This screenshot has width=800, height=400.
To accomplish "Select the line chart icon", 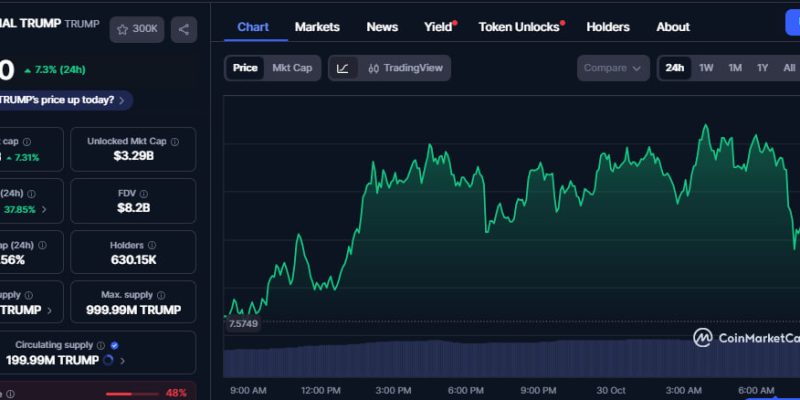I will pyautogui.click(x=343, y=68).
